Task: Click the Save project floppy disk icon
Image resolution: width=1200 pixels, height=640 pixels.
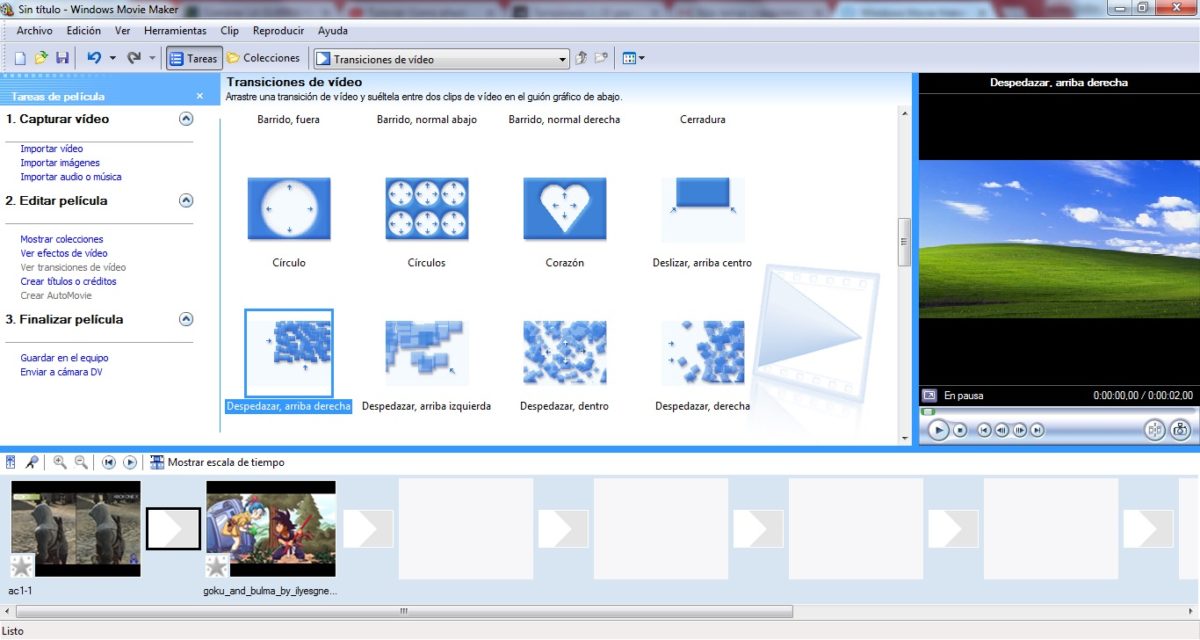Action: point(62,59)
